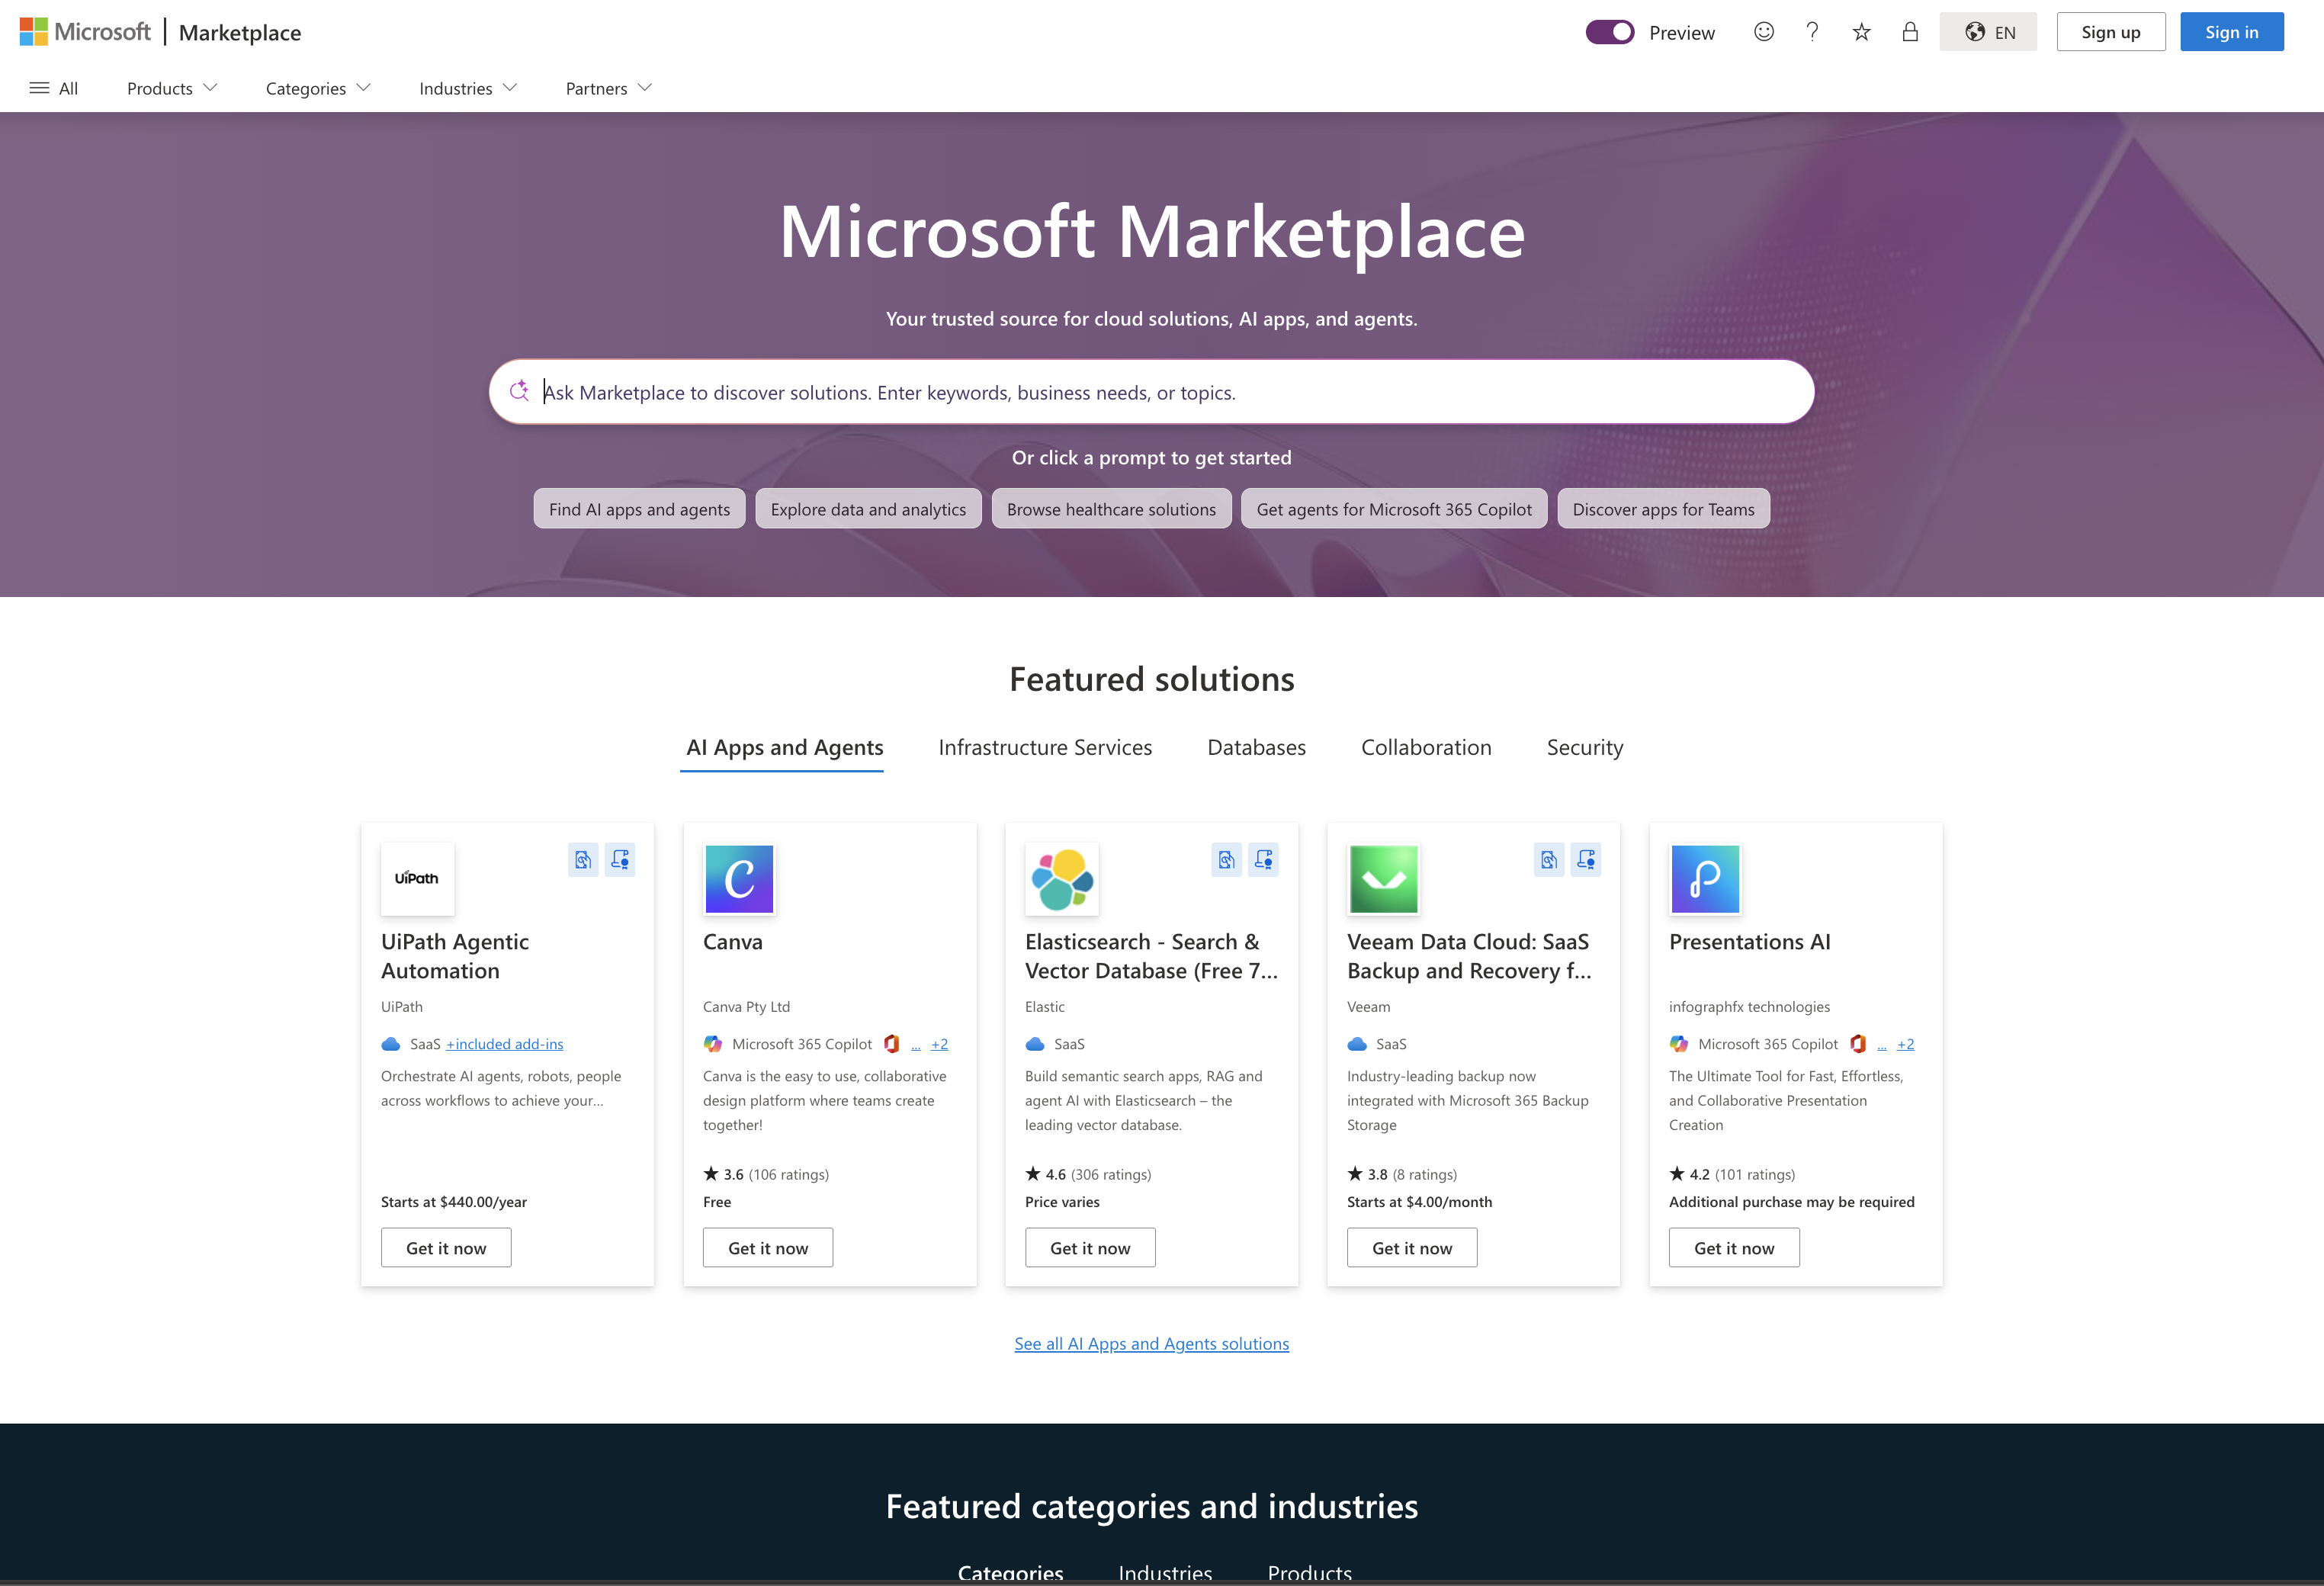2324x1586 pixels.
Task: Click Get it now on the Veeam card
Action: click(1412, 1248)
